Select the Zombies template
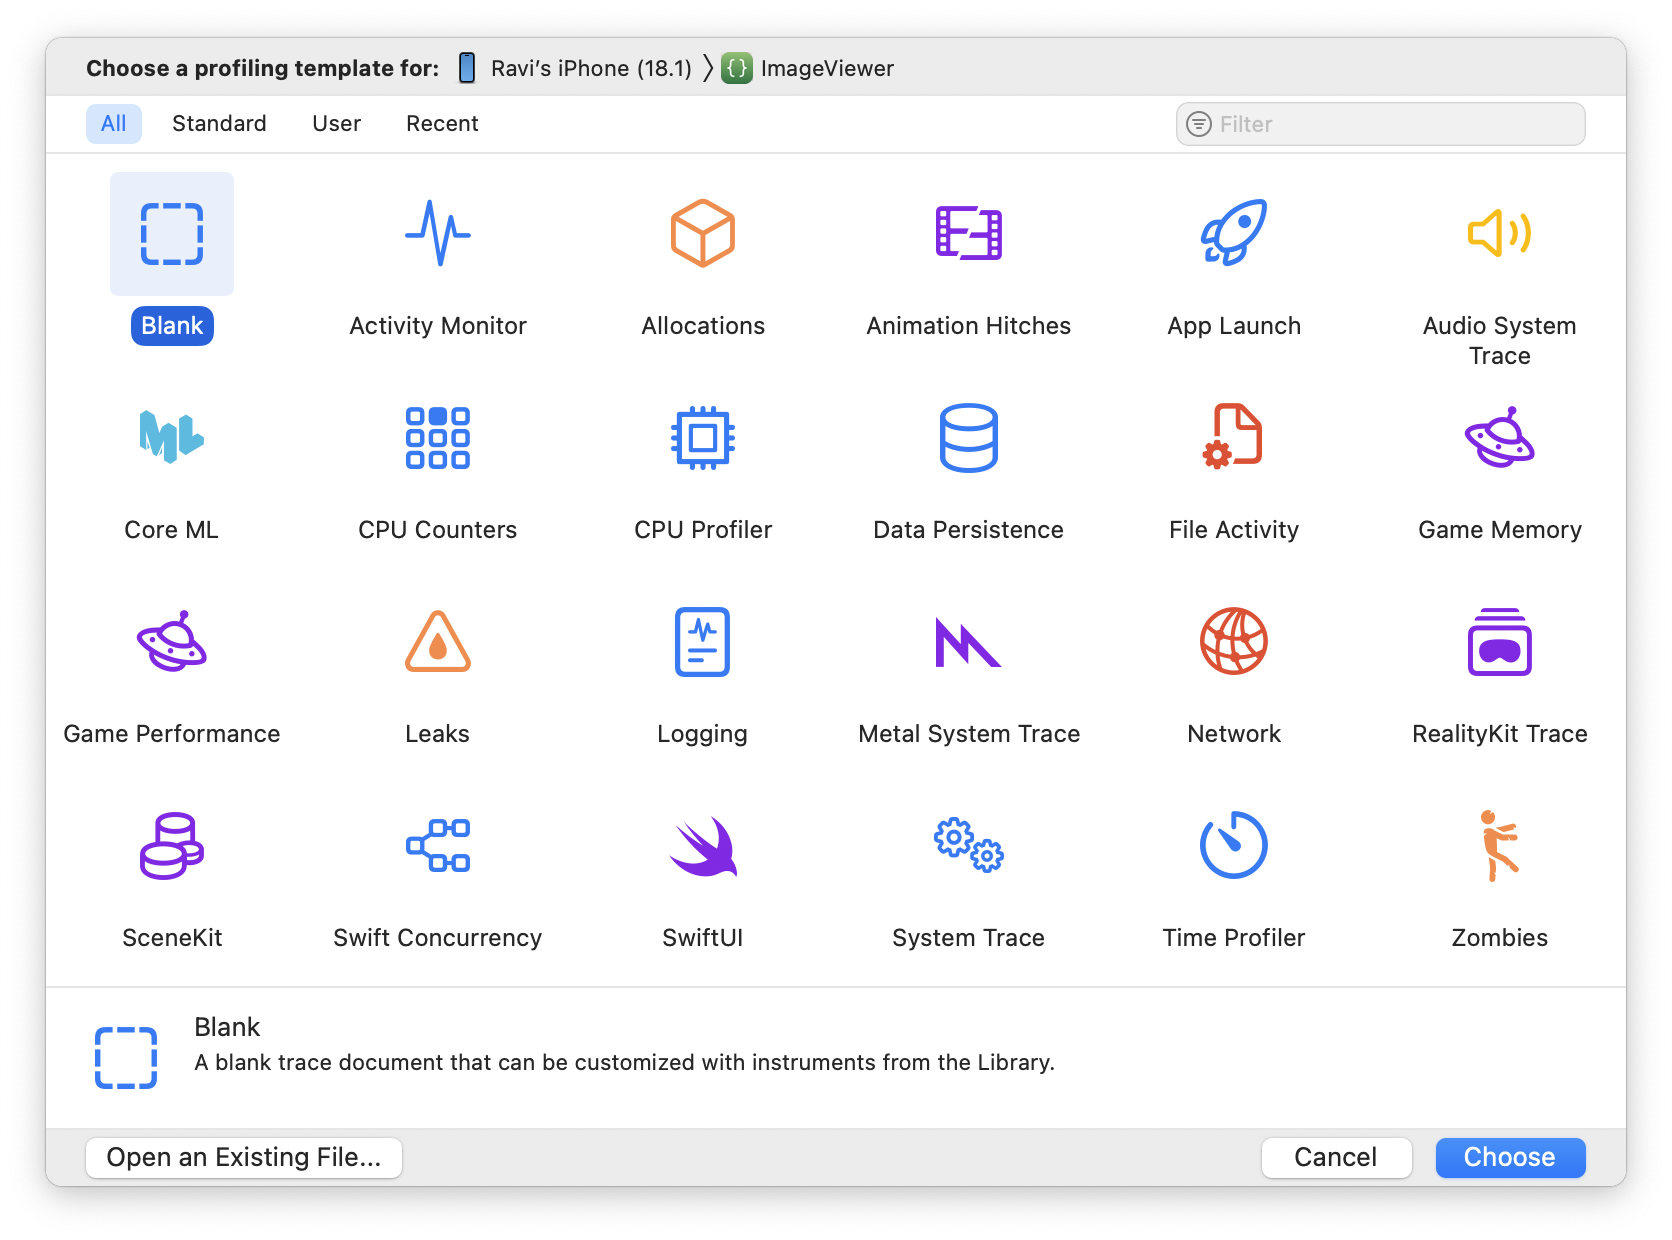1672x1240 pixels. [x=1499, y=872]
